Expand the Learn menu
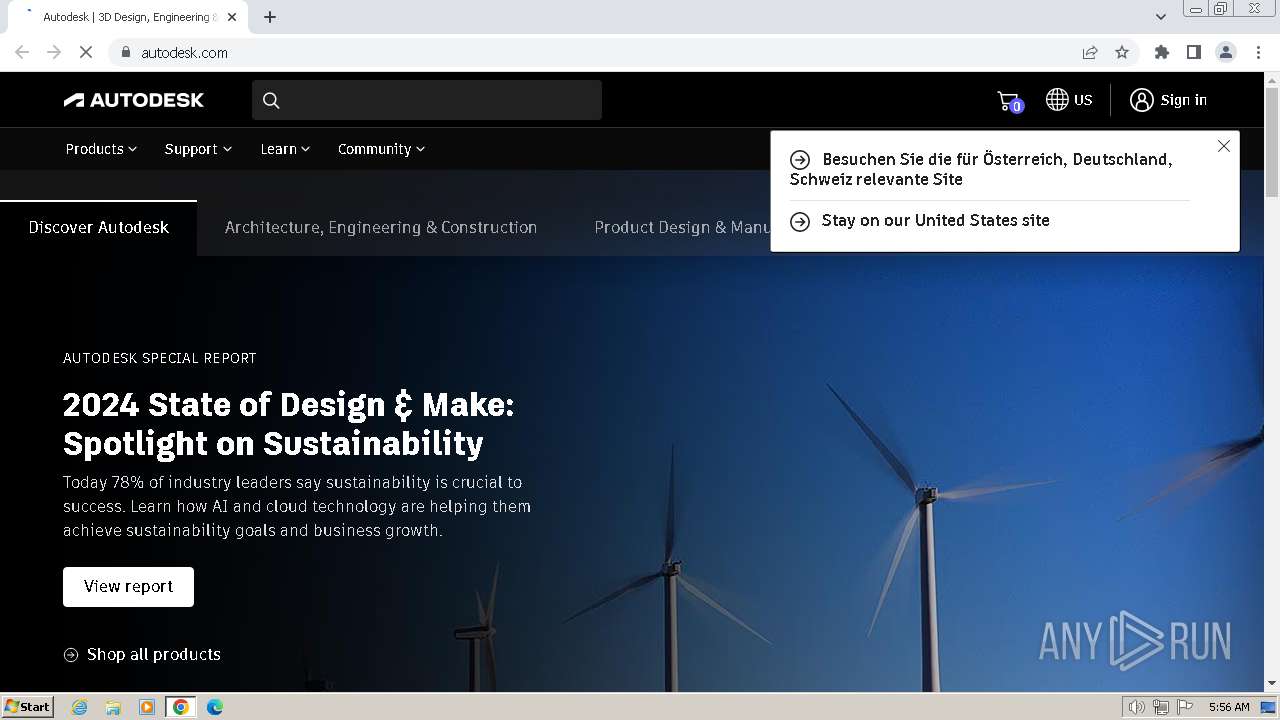 (285, 149)
